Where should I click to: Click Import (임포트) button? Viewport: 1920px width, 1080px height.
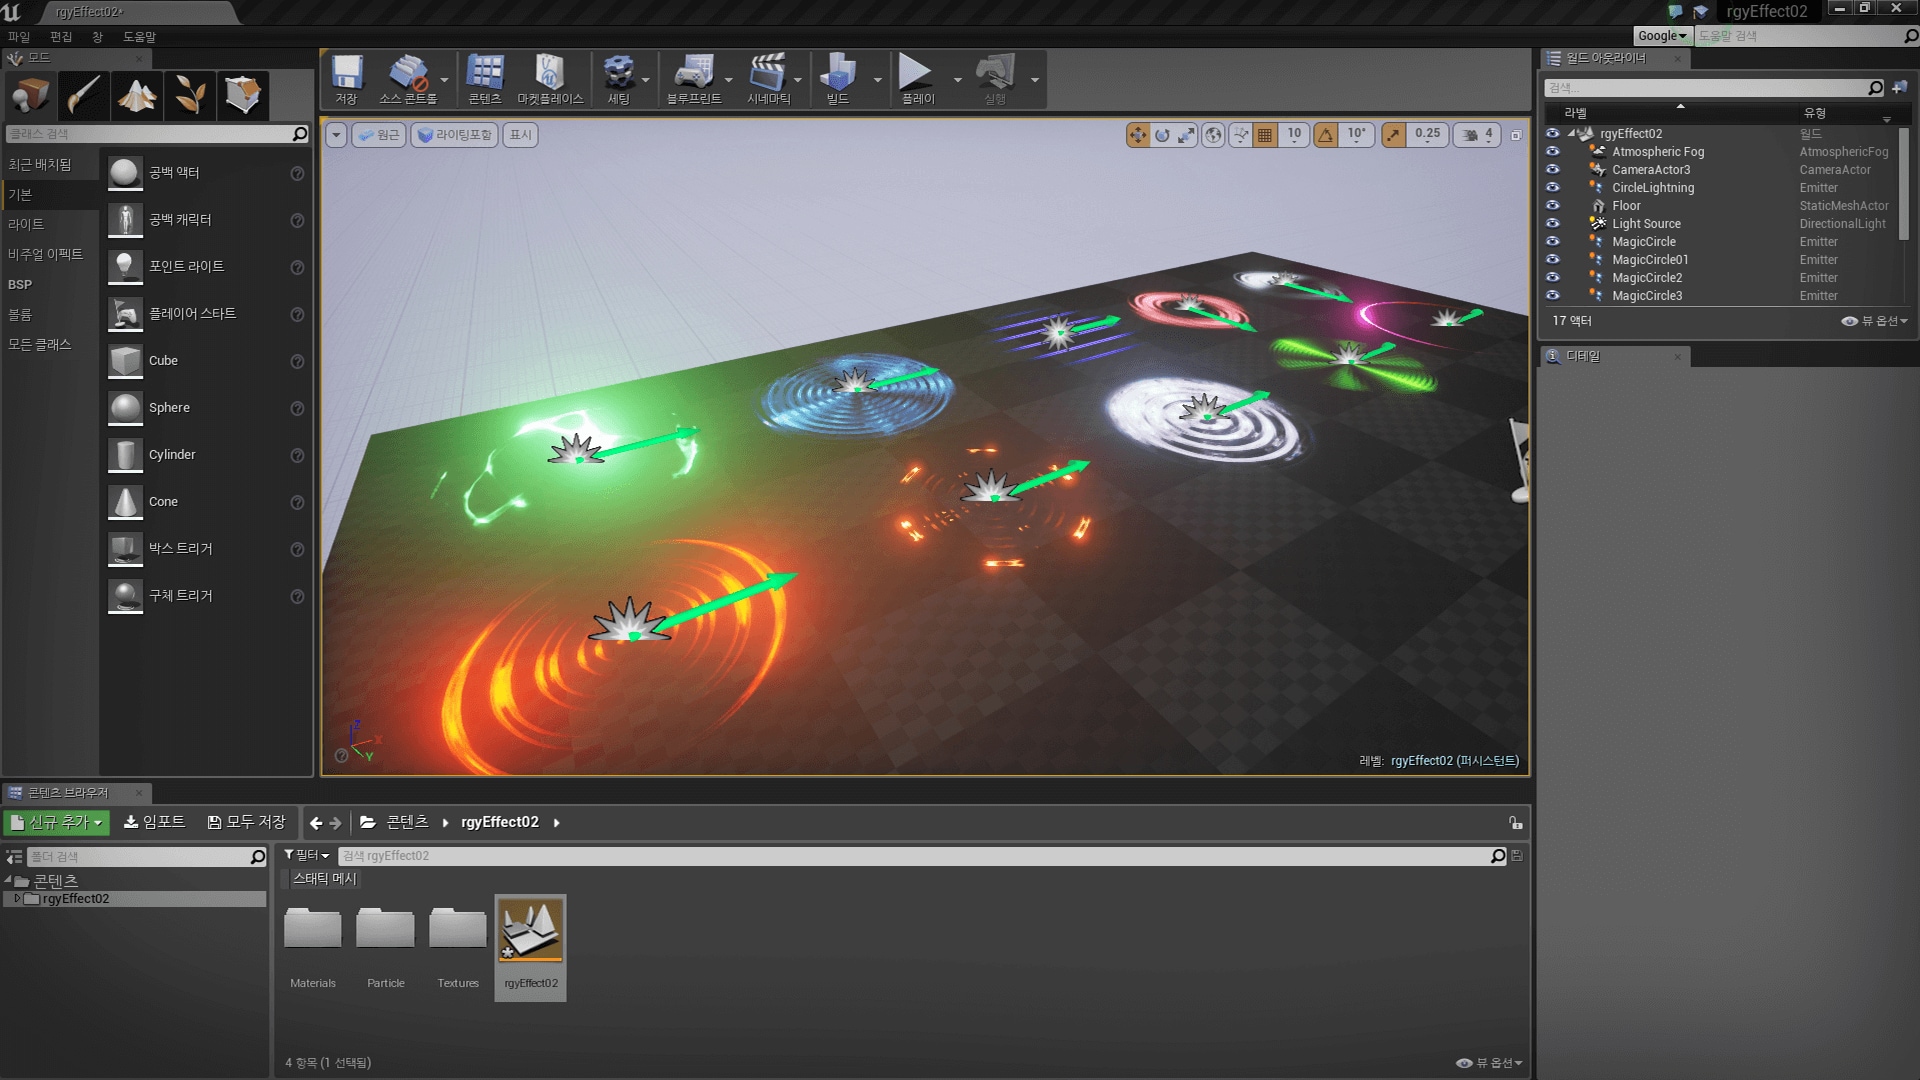(154, 823)
